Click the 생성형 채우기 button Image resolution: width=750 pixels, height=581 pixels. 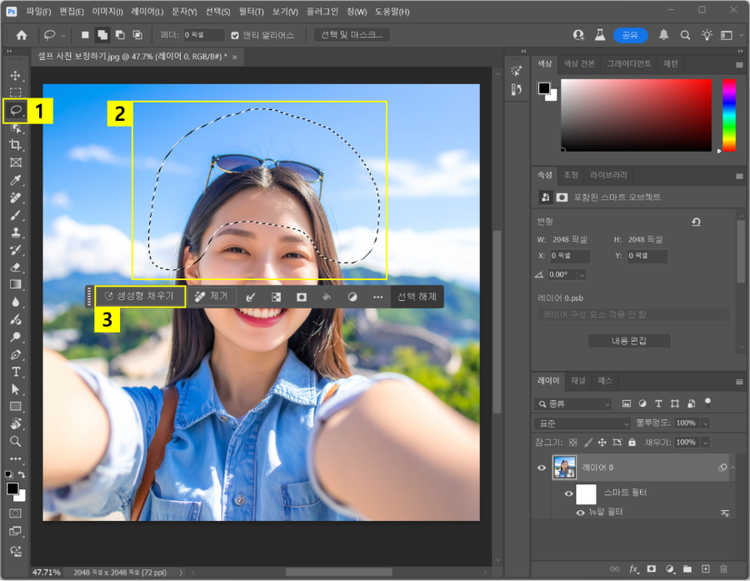coord(140,297)
